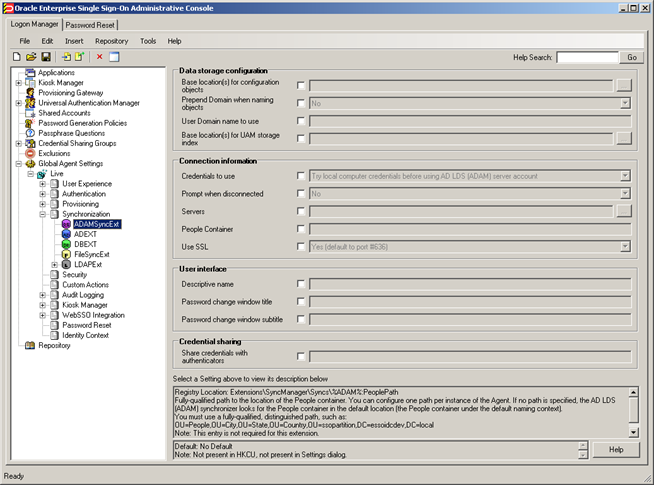The image size is (654, 485).
Task: Click the Security page icon
Action: coord(54,274)
